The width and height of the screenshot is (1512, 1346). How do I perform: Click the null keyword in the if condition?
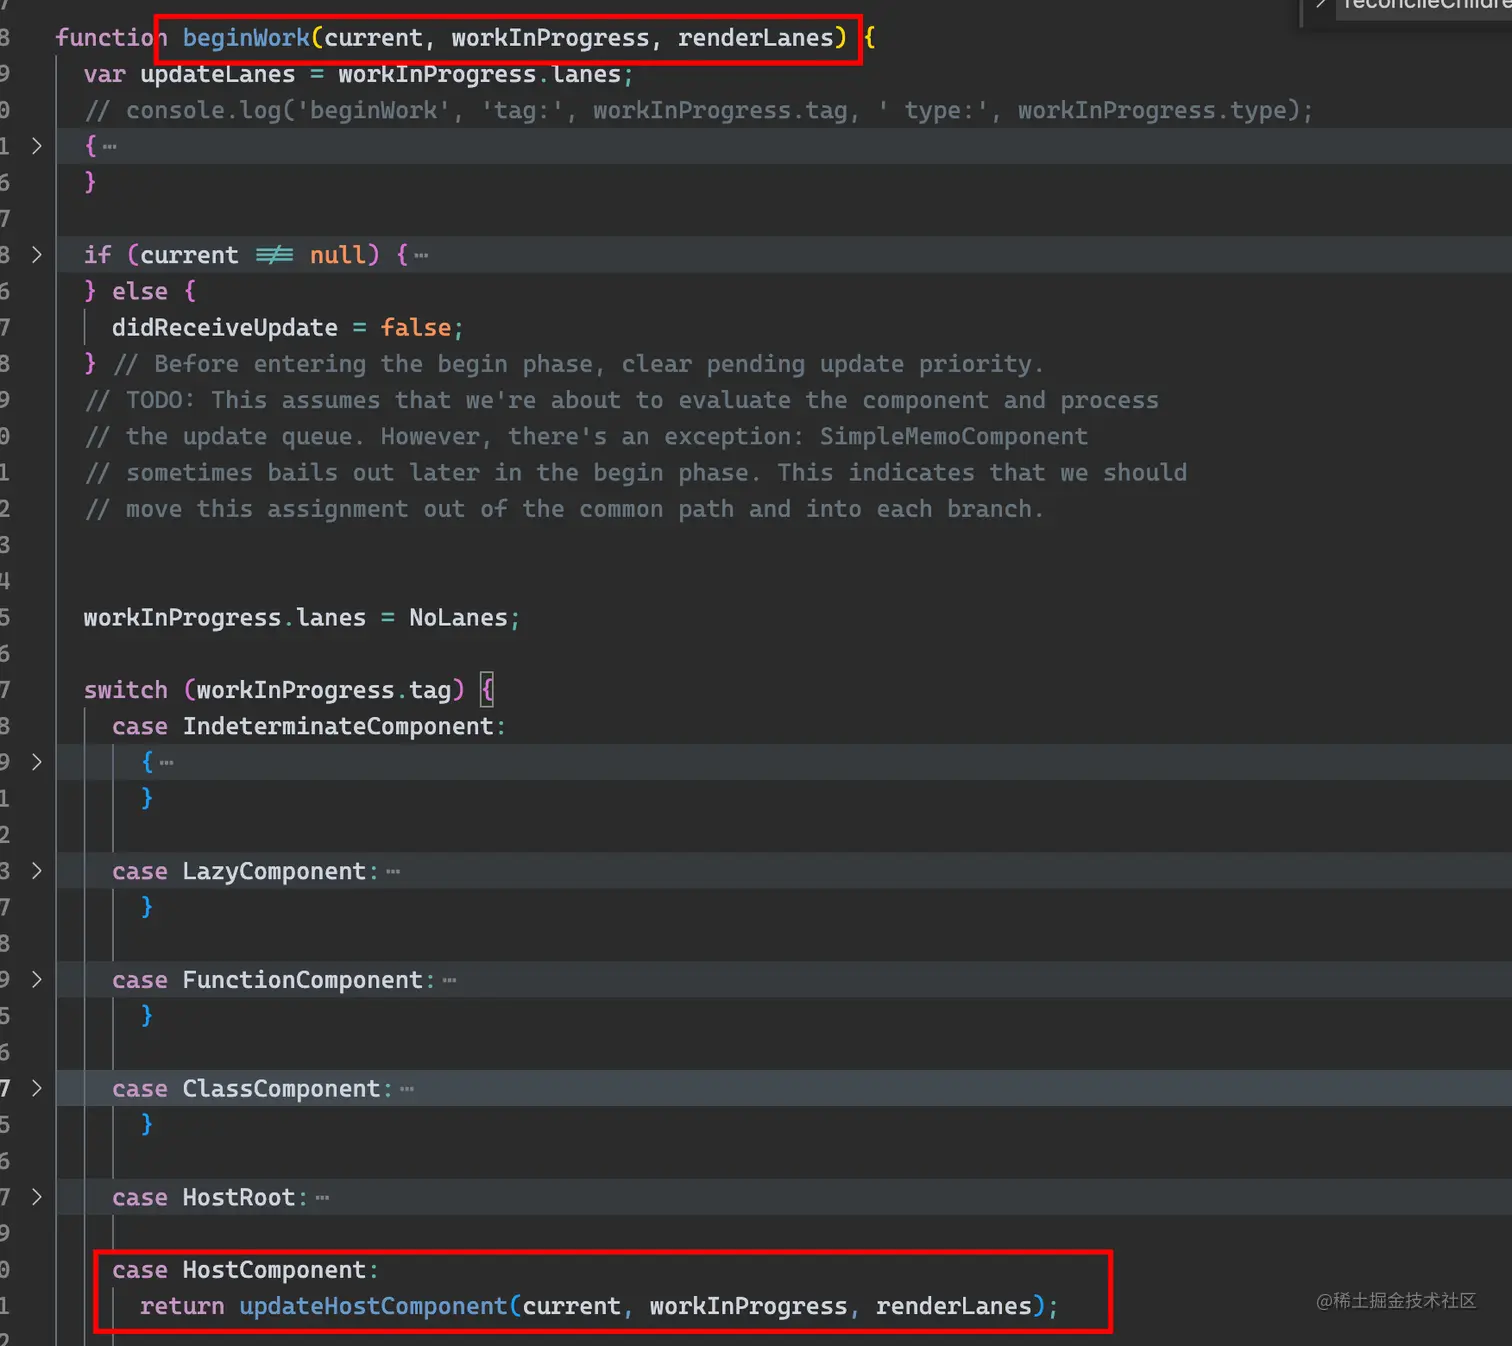[x=338, y=255]
